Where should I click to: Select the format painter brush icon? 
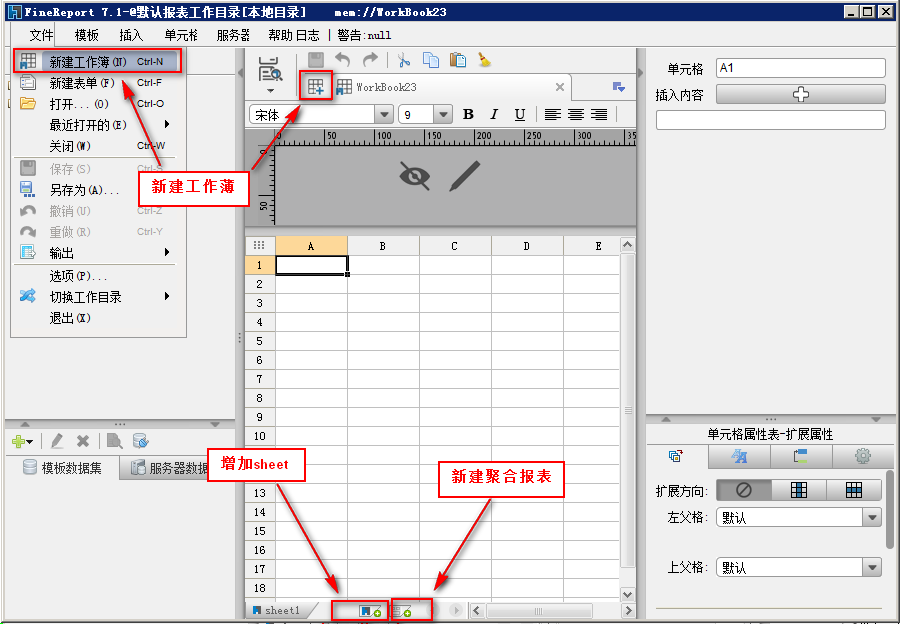(x=484, y=60)
